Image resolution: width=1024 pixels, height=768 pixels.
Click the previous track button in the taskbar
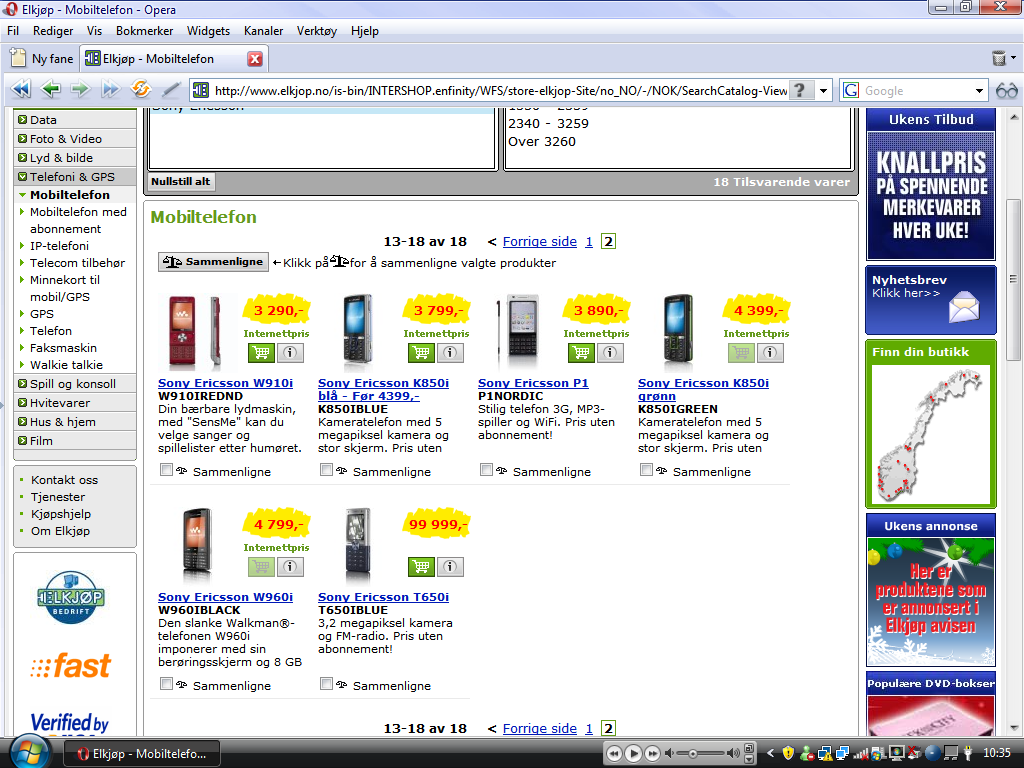pos(614,753)
